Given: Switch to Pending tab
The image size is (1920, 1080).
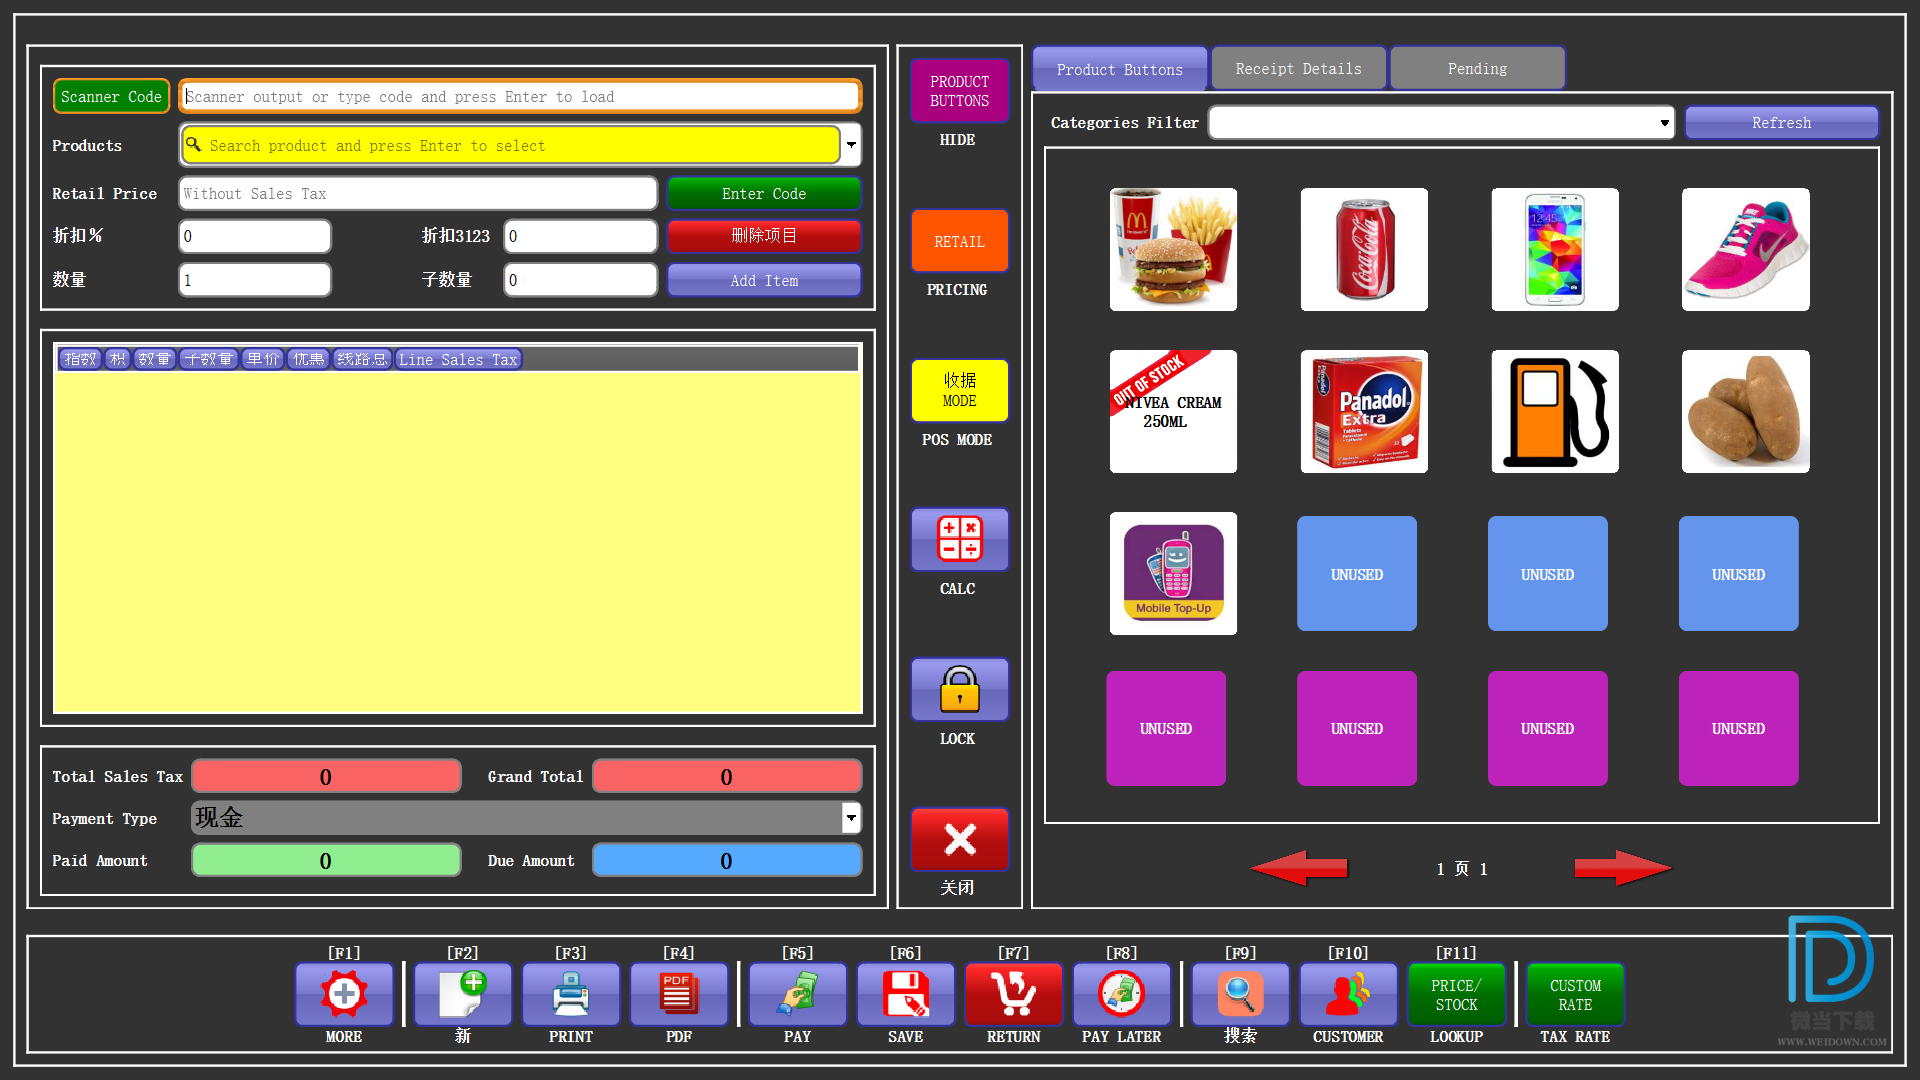Looking at the screenshot, I should click(1477, 67).
